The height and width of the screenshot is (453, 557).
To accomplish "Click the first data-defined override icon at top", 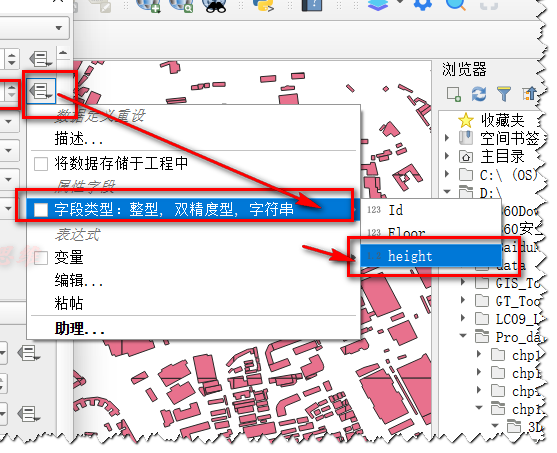I will [x=40, y=59].
